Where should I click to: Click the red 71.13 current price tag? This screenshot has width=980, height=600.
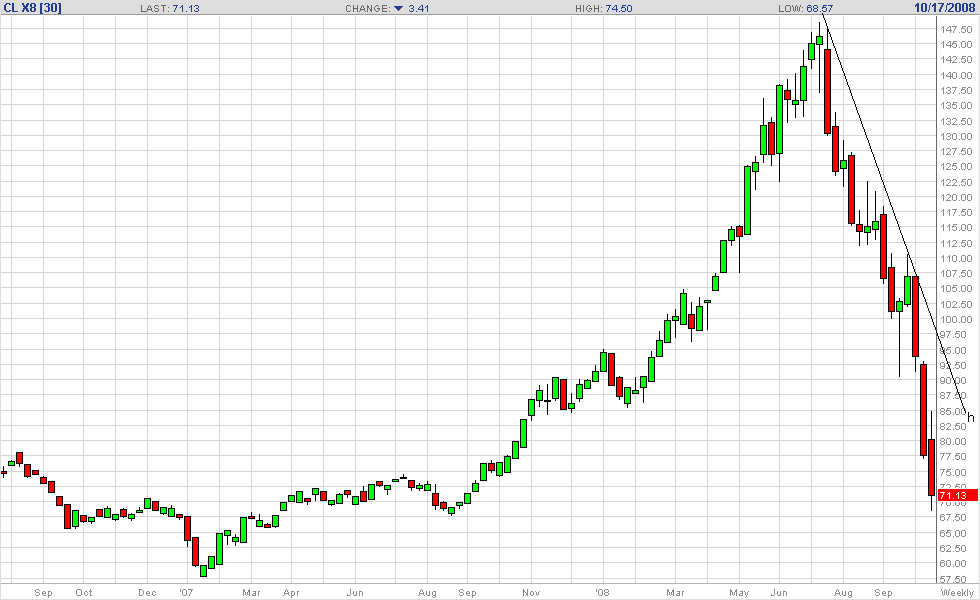pyautogui.click(x=958, y=496)
